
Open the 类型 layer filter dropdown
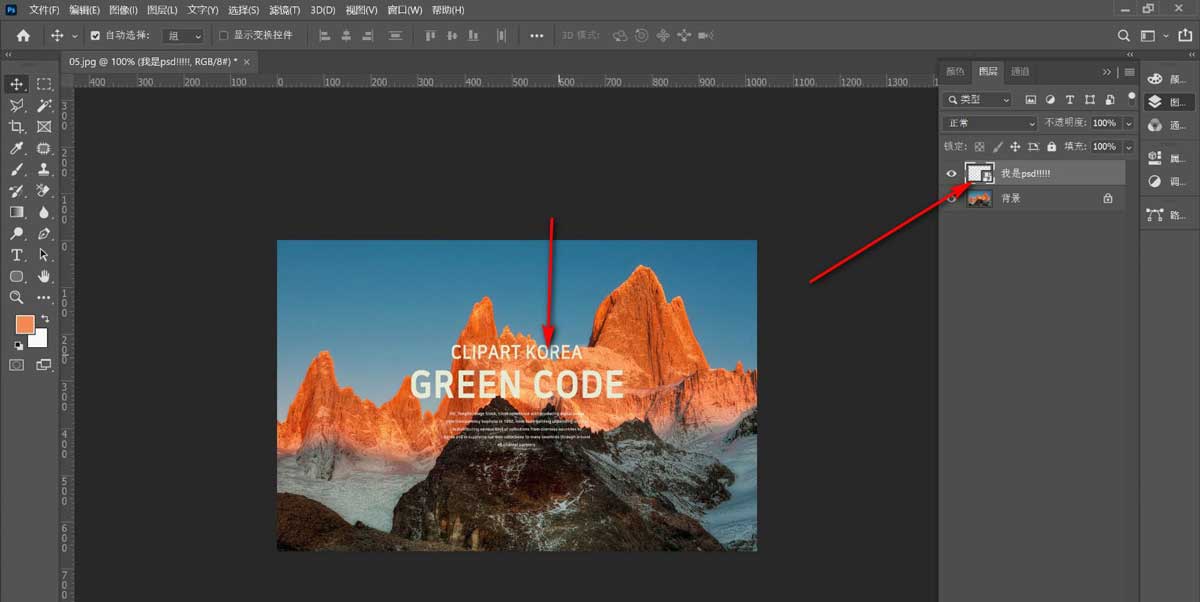[x=977, y=100]
